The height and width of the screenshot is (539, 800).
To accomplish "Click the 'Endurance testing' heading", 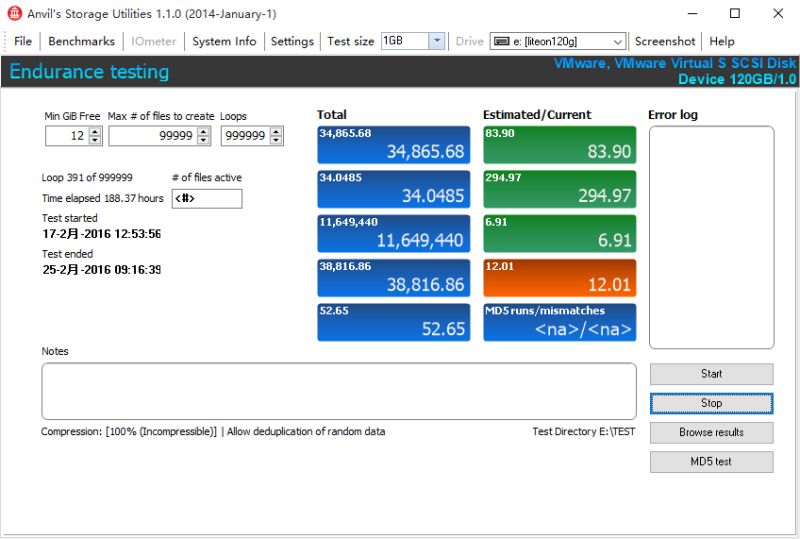I will click(89, 71).
